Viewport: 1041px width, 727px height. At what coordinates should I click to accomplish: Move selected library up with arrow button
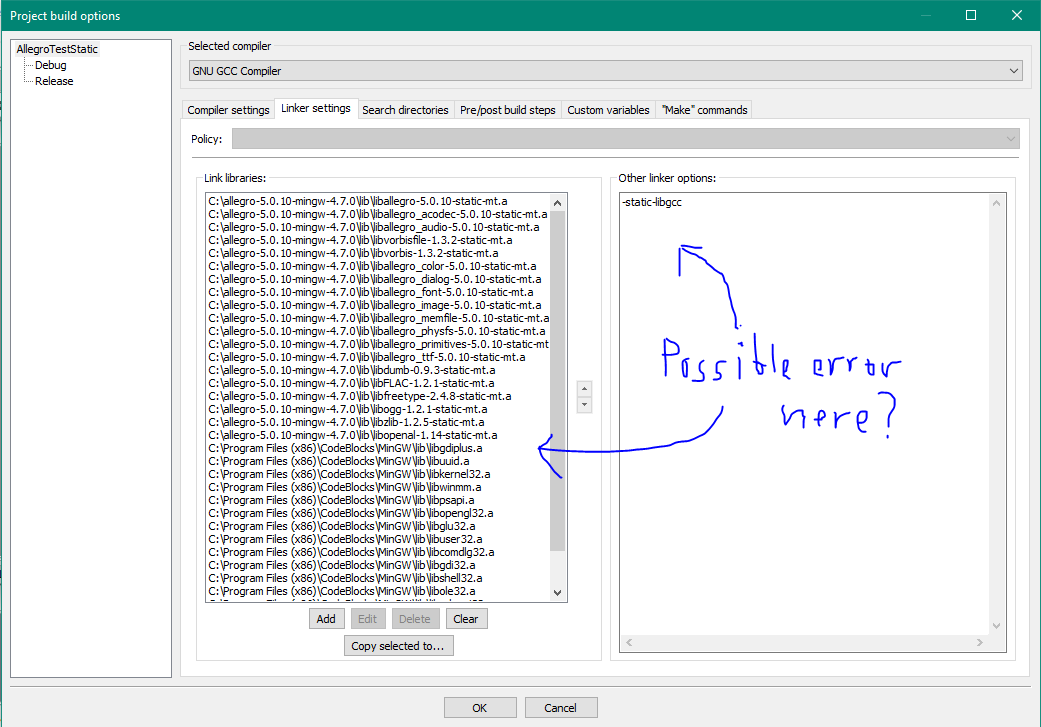click(585, 389)
